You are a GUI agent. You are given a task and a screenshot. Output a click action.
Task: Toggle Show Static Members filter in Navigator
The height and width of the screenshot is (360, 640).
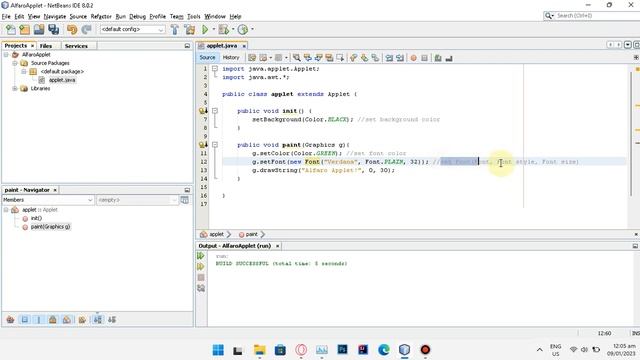point(39,320)
